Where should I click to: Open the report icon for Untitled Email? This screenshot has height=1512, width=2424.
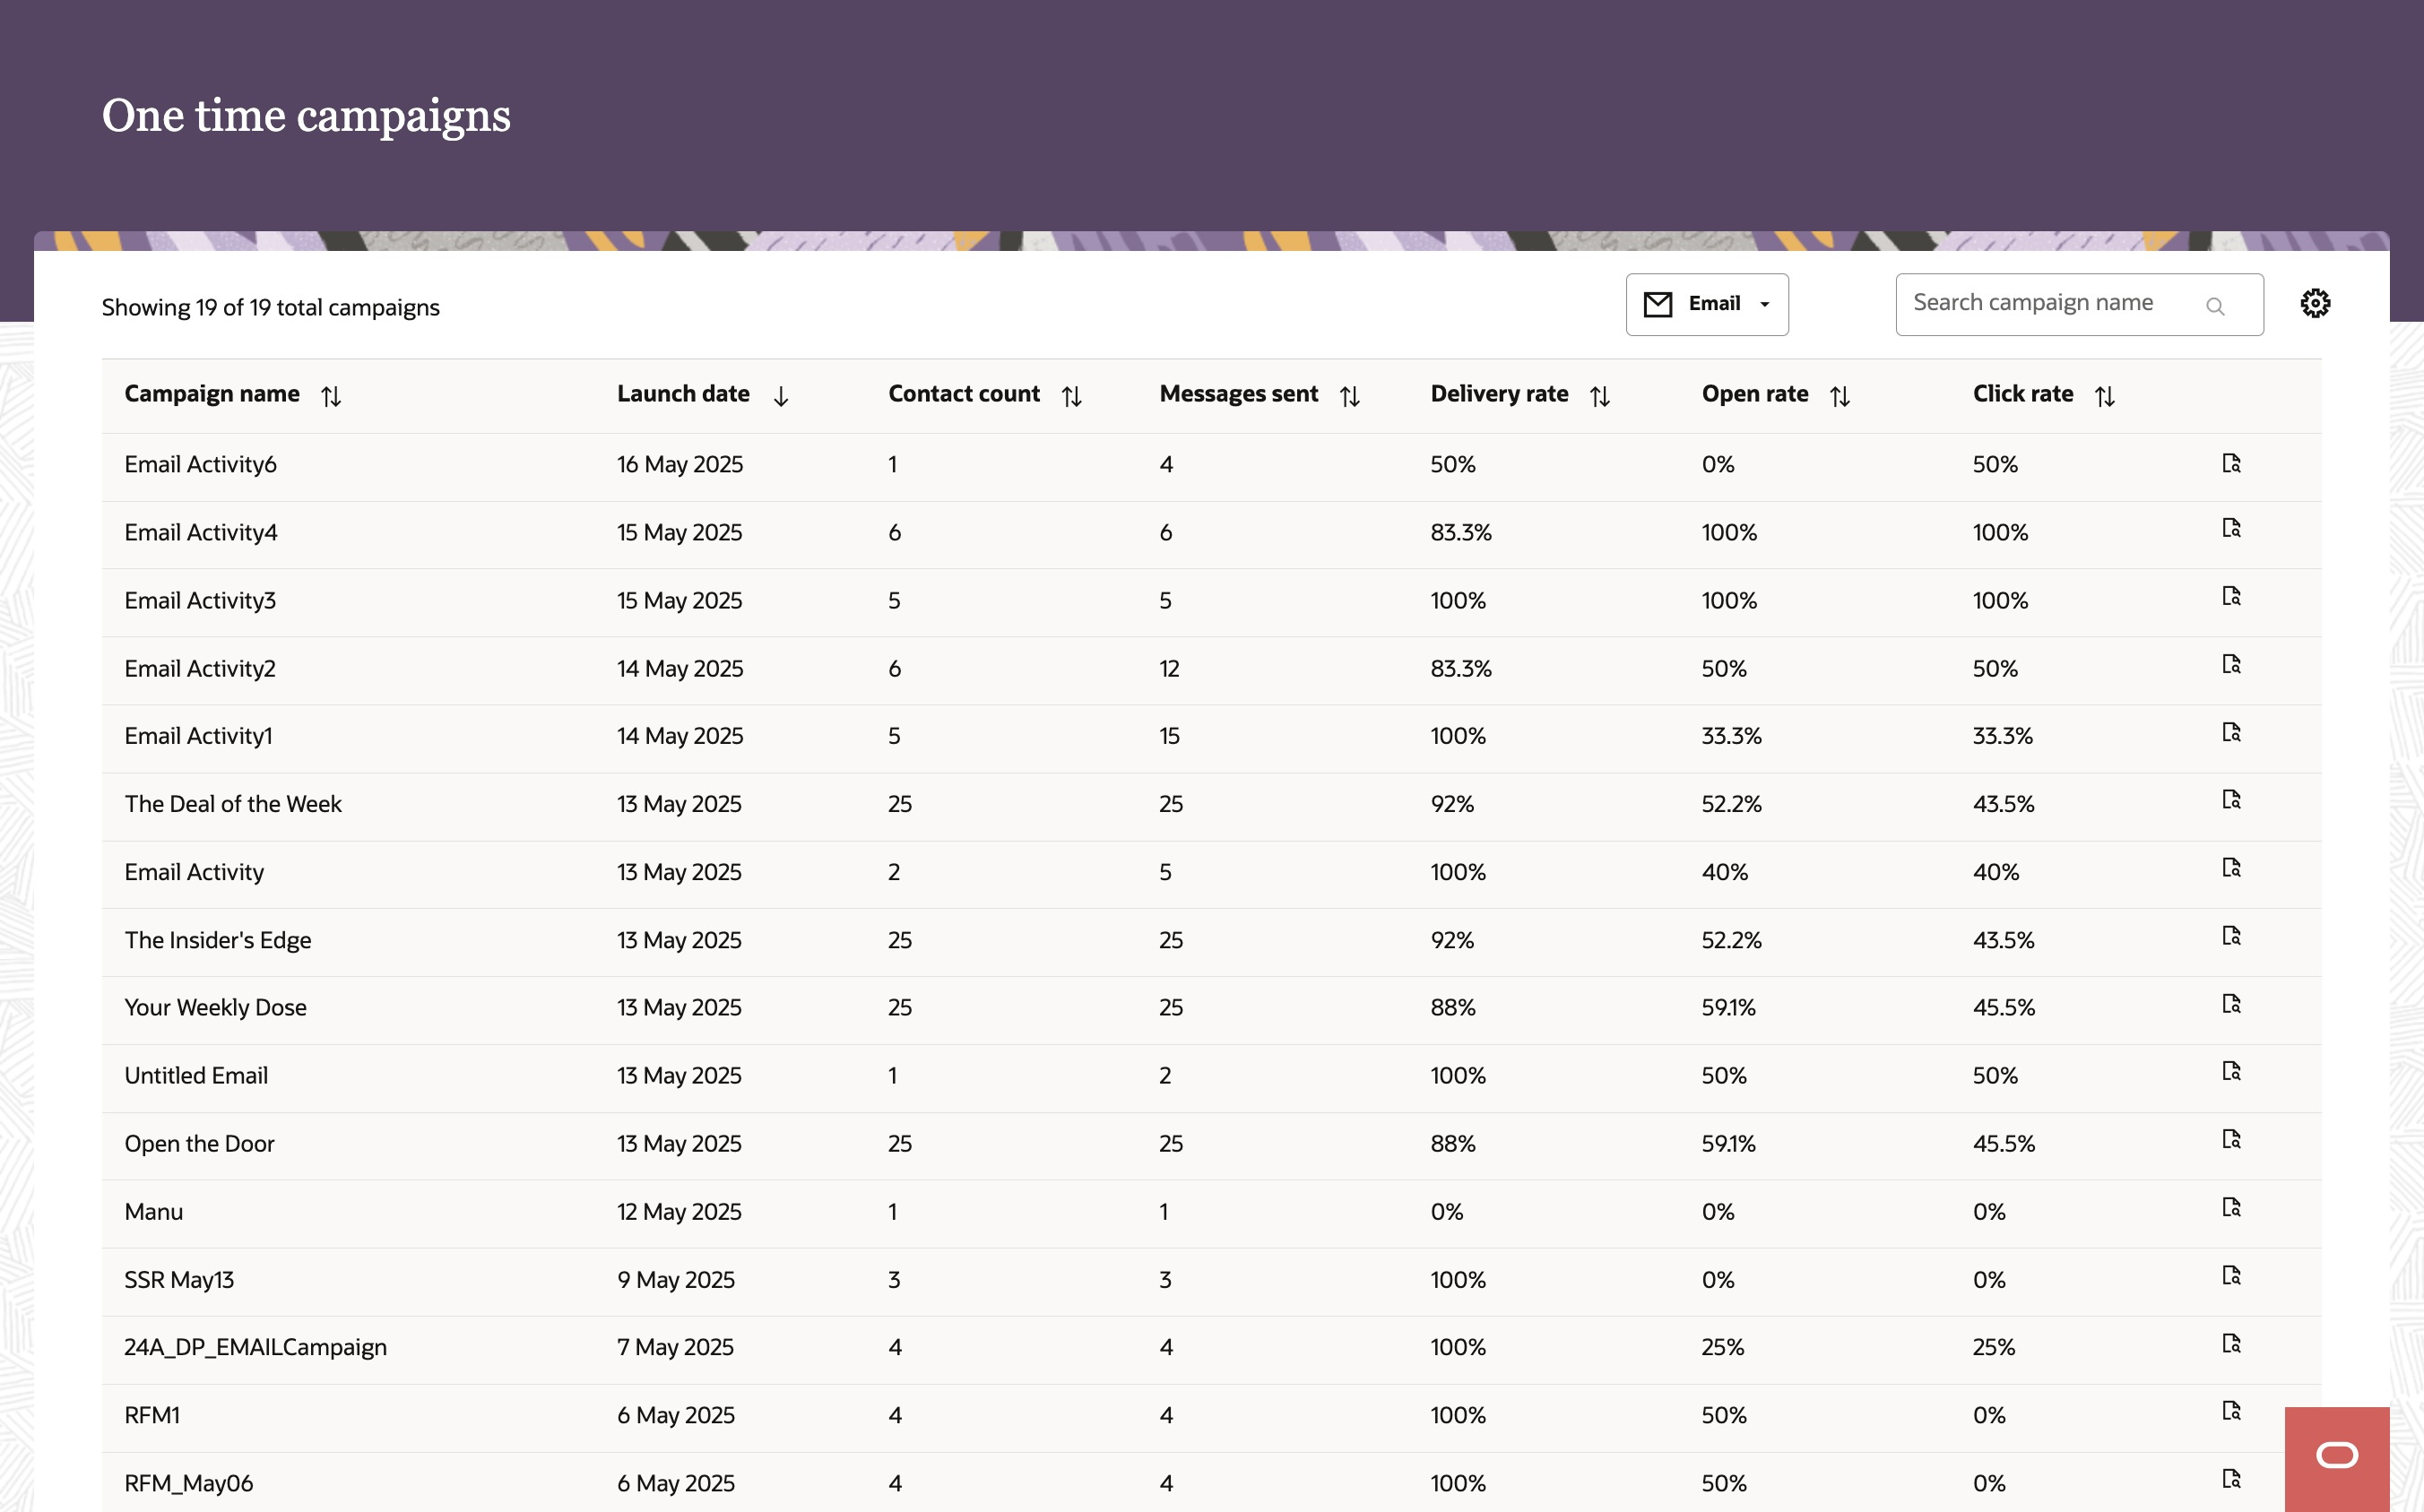2233,1069
